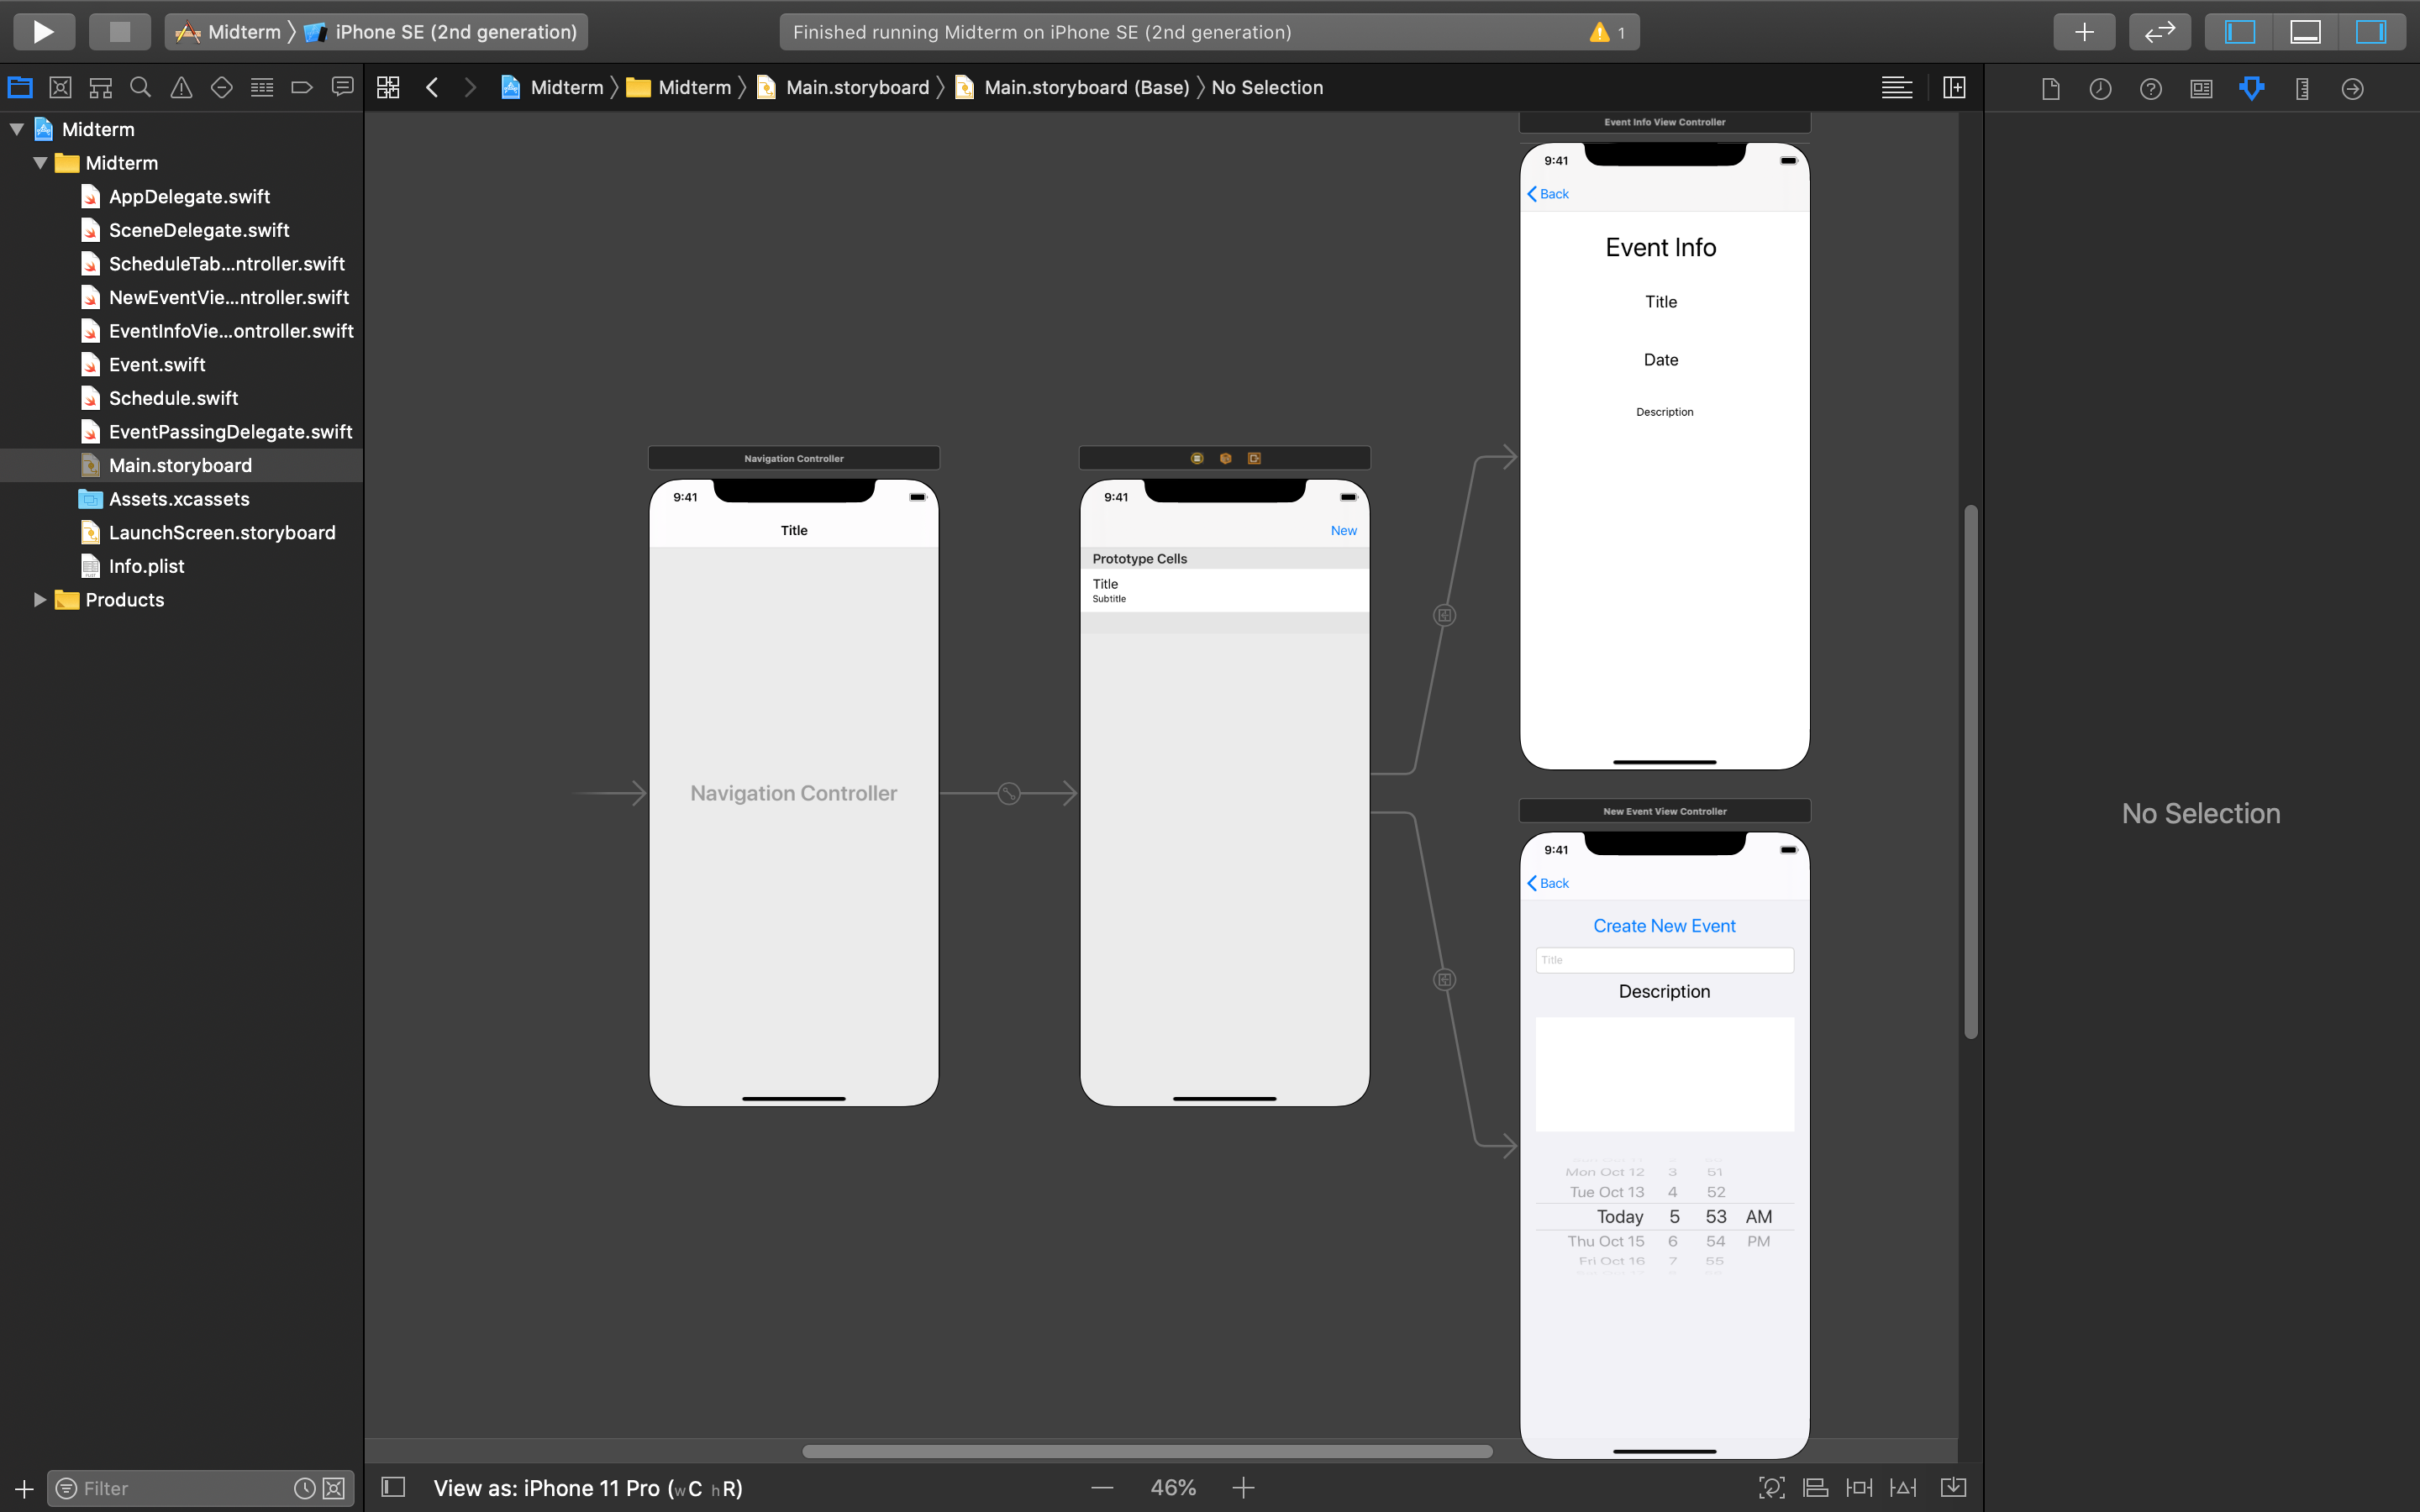Change View as device iPhone 11 Pro
This screenshot has width=2420, height=1512.
[x=588, y=1488]
